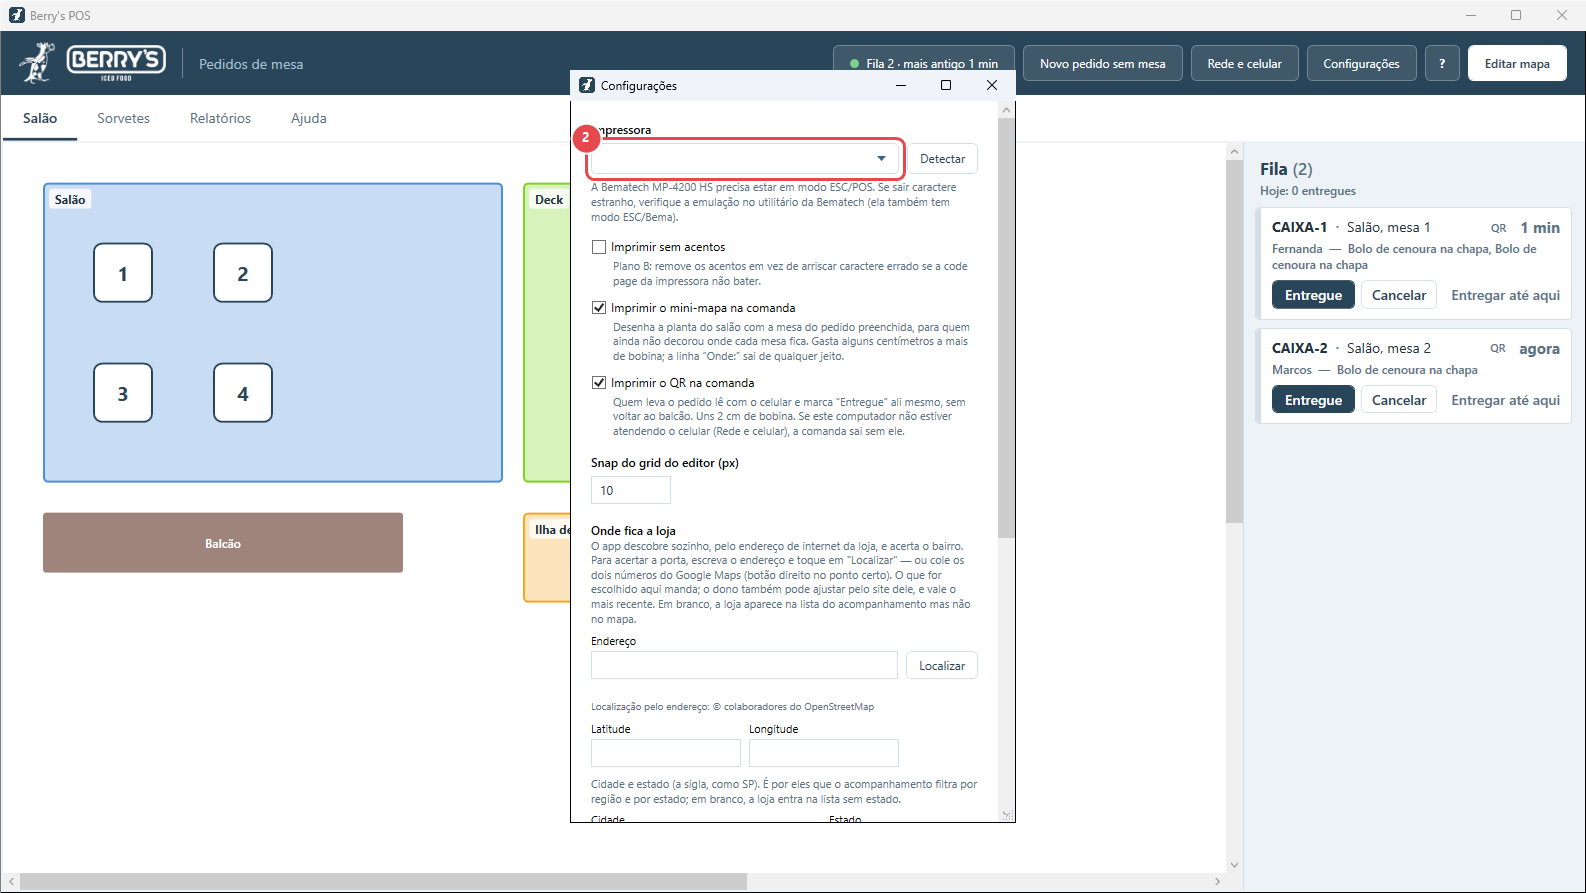
Task: Open the Impressora printer dropdown
Action: tap(745, 159)
